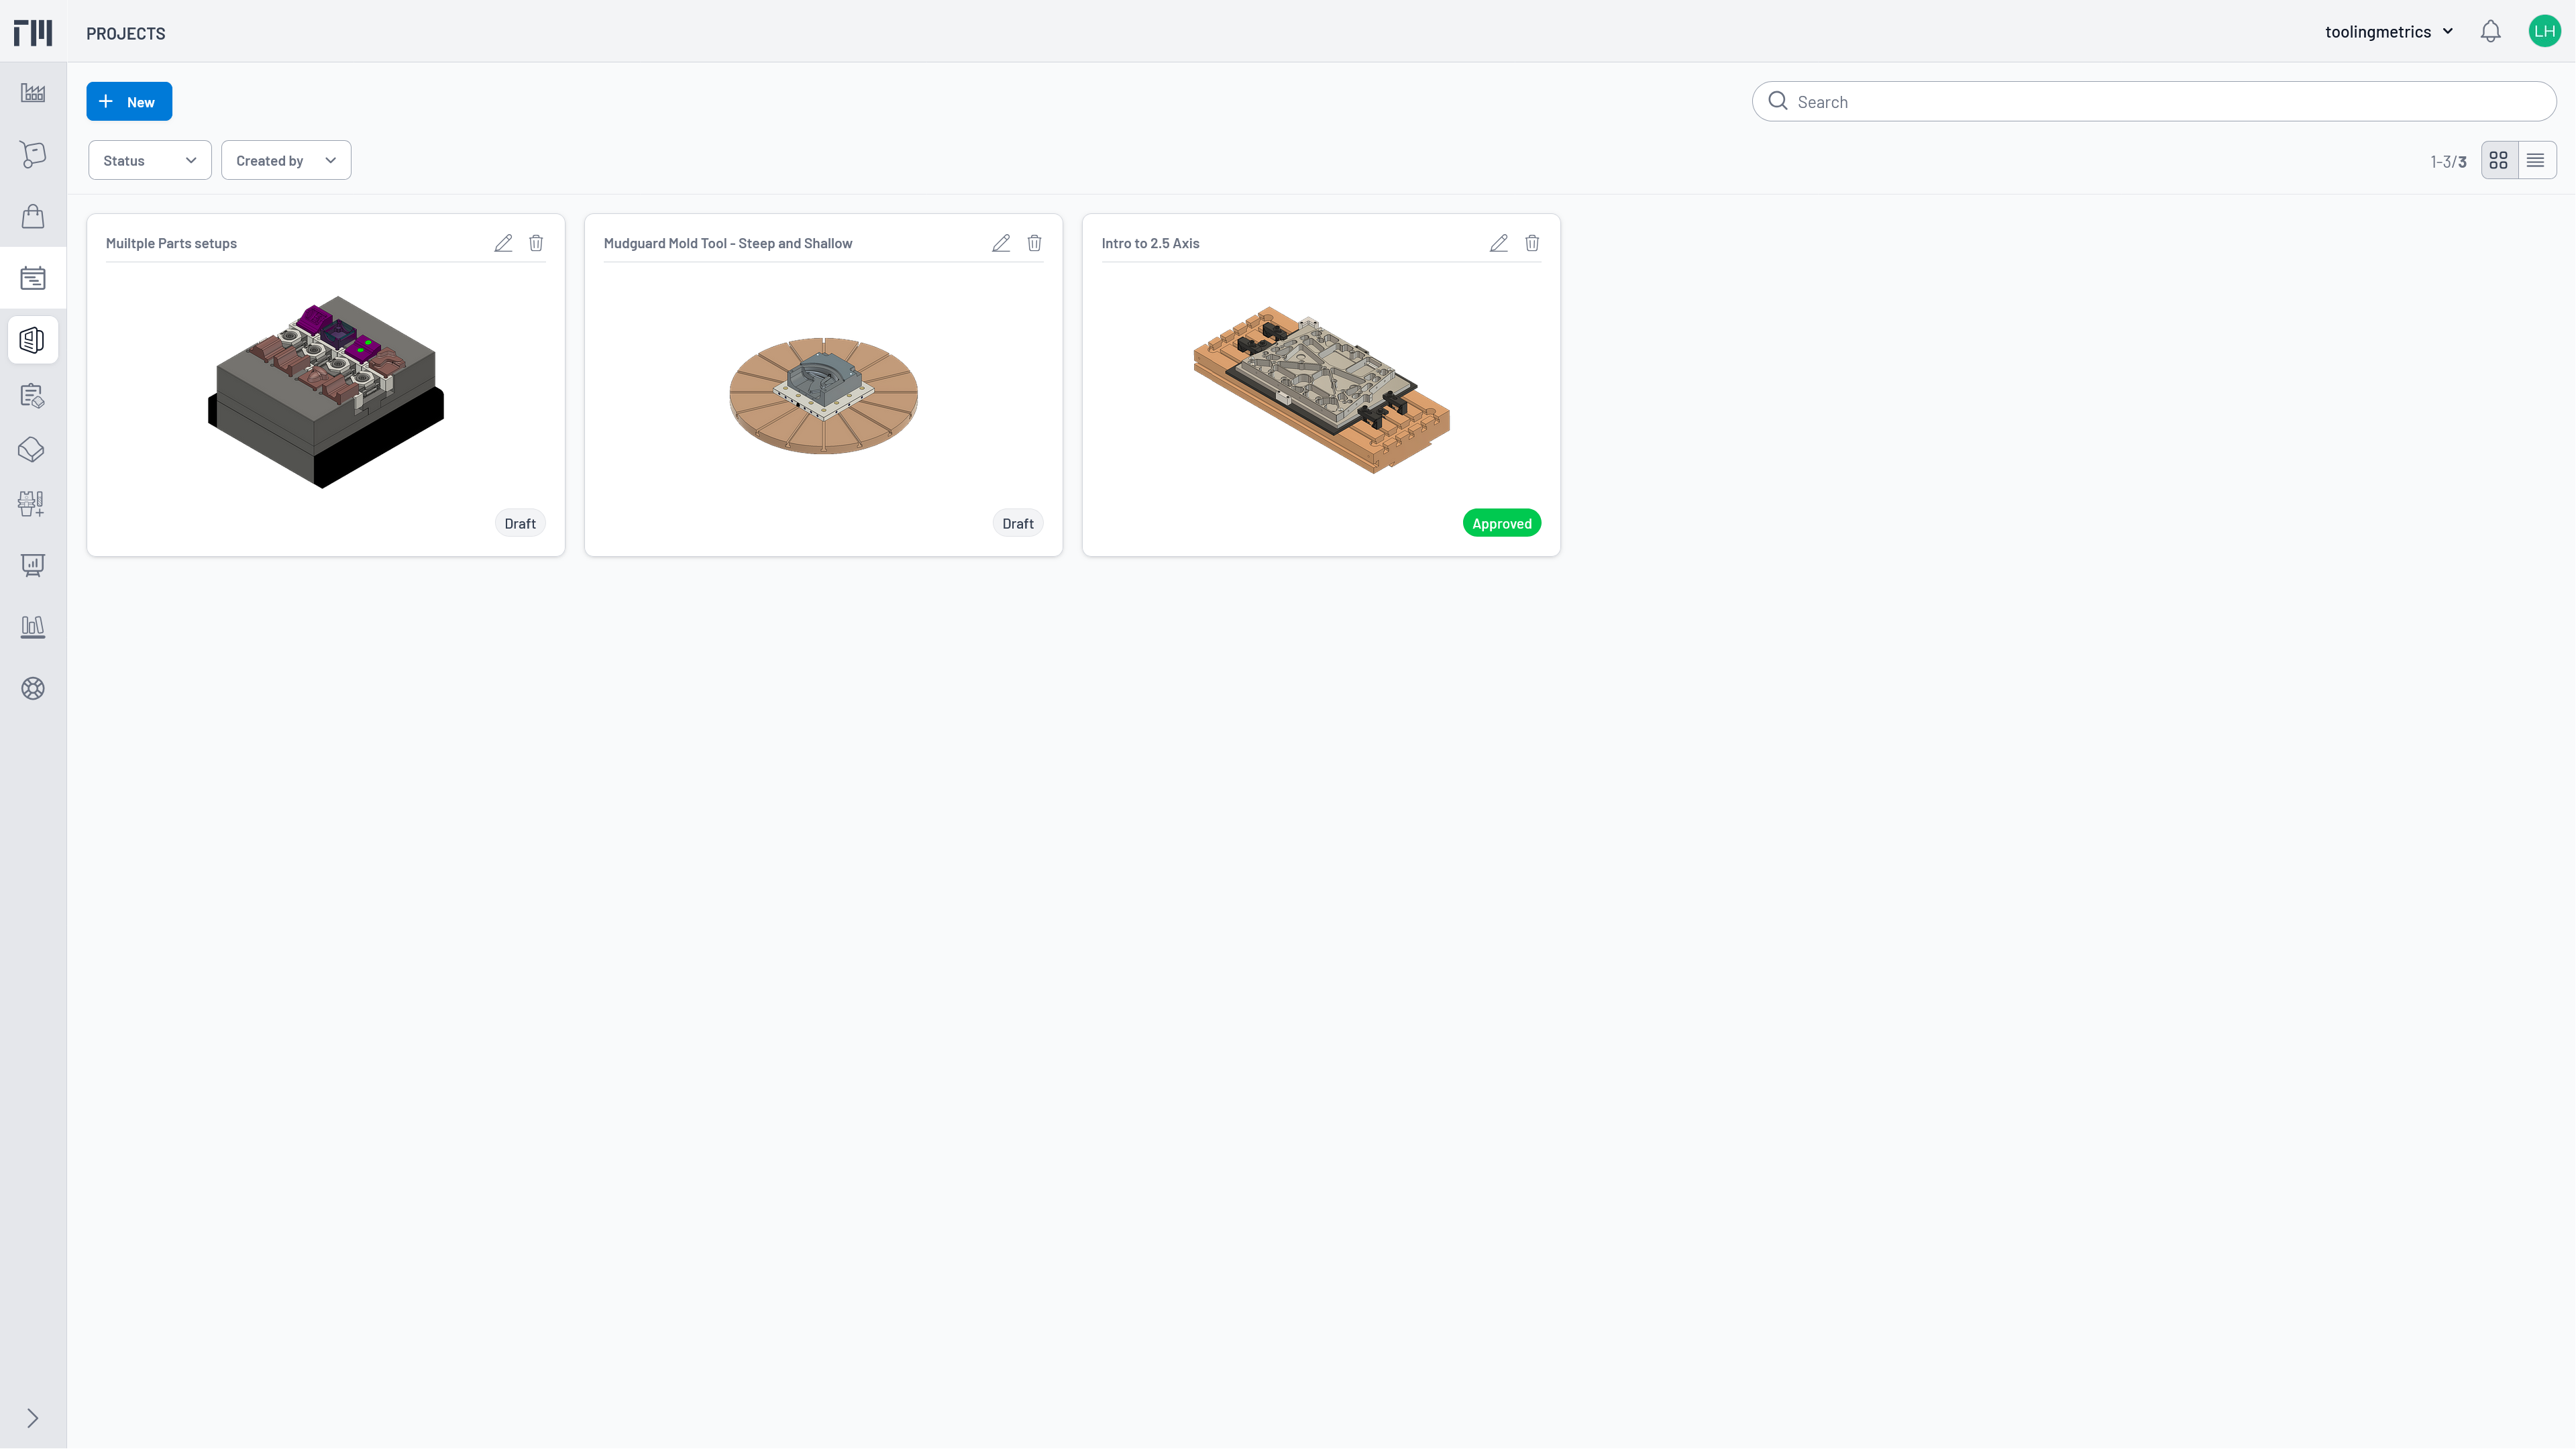Open the shopping bag sidebar icon

point(33,217)
